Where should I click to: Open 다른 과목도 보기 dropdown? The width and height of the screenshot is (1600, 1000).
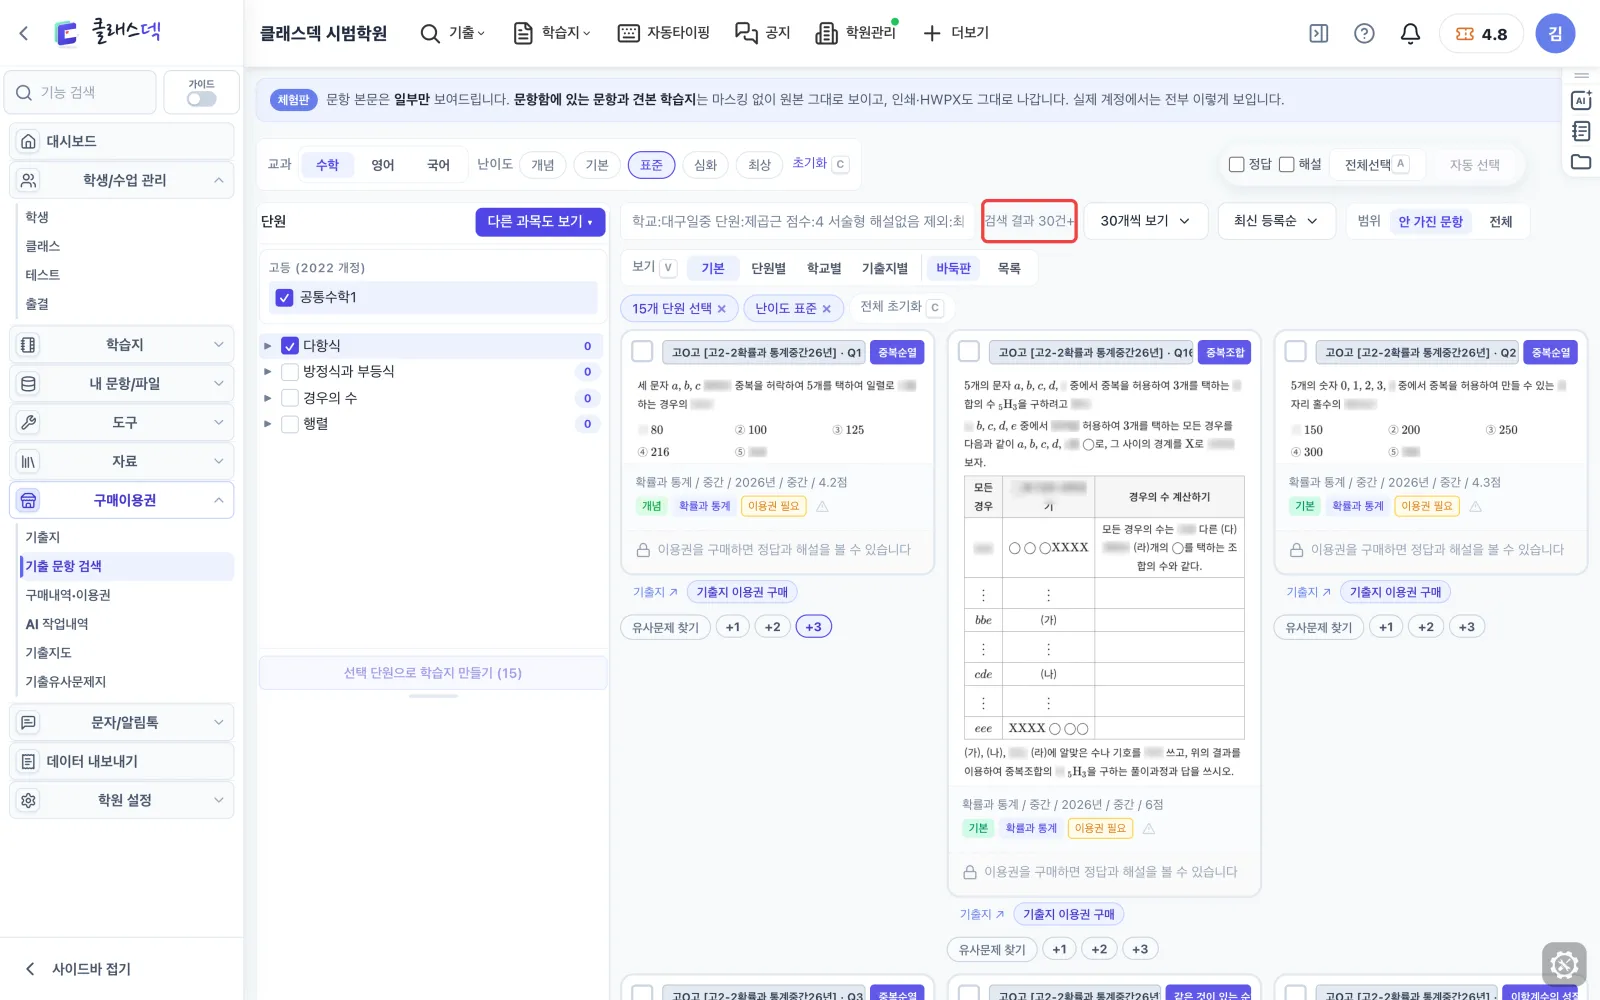click(x=540, y=221)
